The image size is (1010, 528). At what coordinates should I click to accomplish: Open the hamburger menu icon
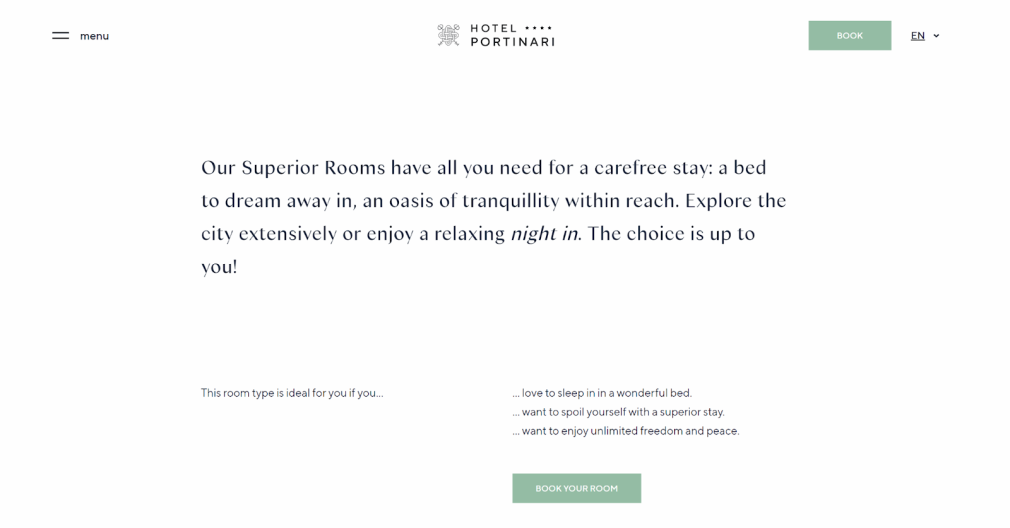pos(61,36)
